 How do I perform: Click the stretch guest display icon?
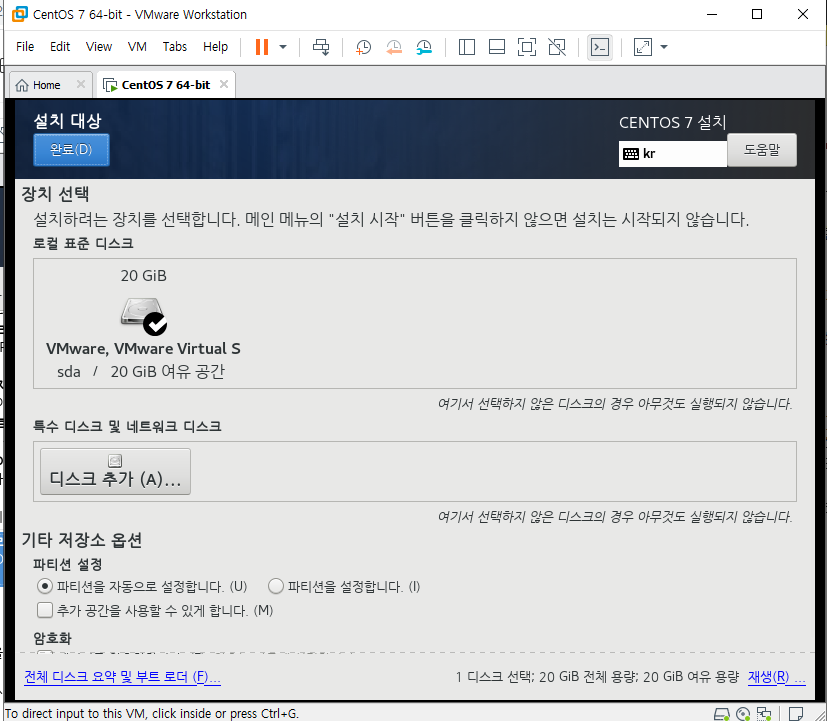(x=642, y=47)
